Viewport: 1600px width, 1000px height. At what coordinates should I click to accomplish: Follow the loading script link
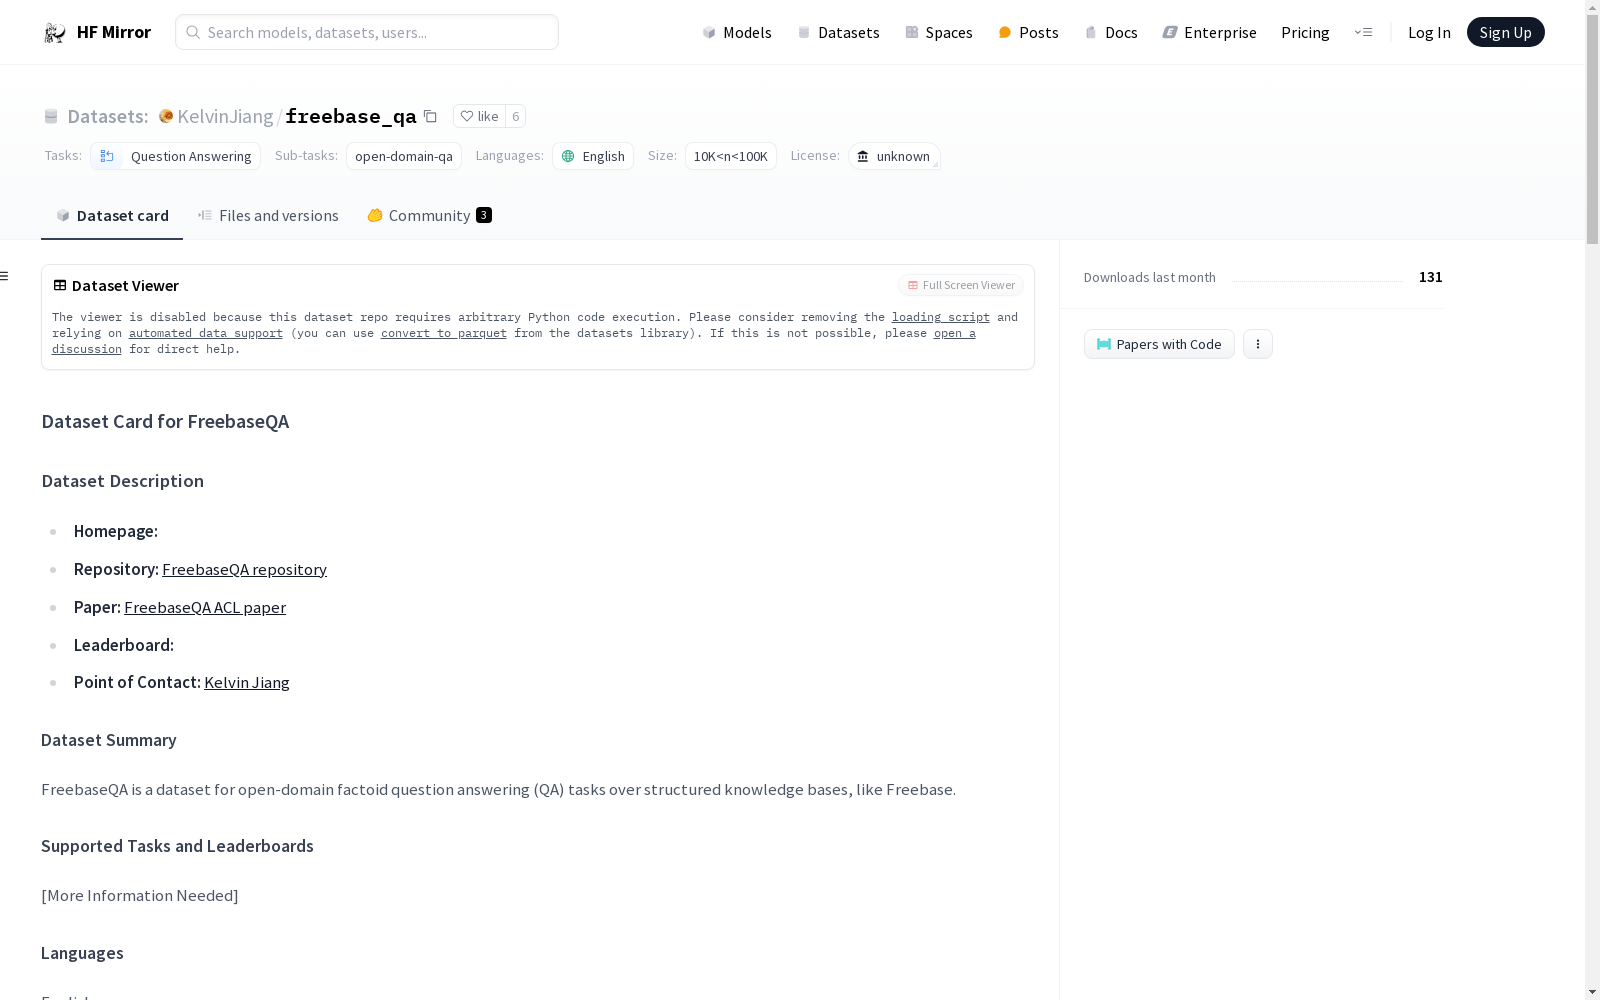pos(941,317)
